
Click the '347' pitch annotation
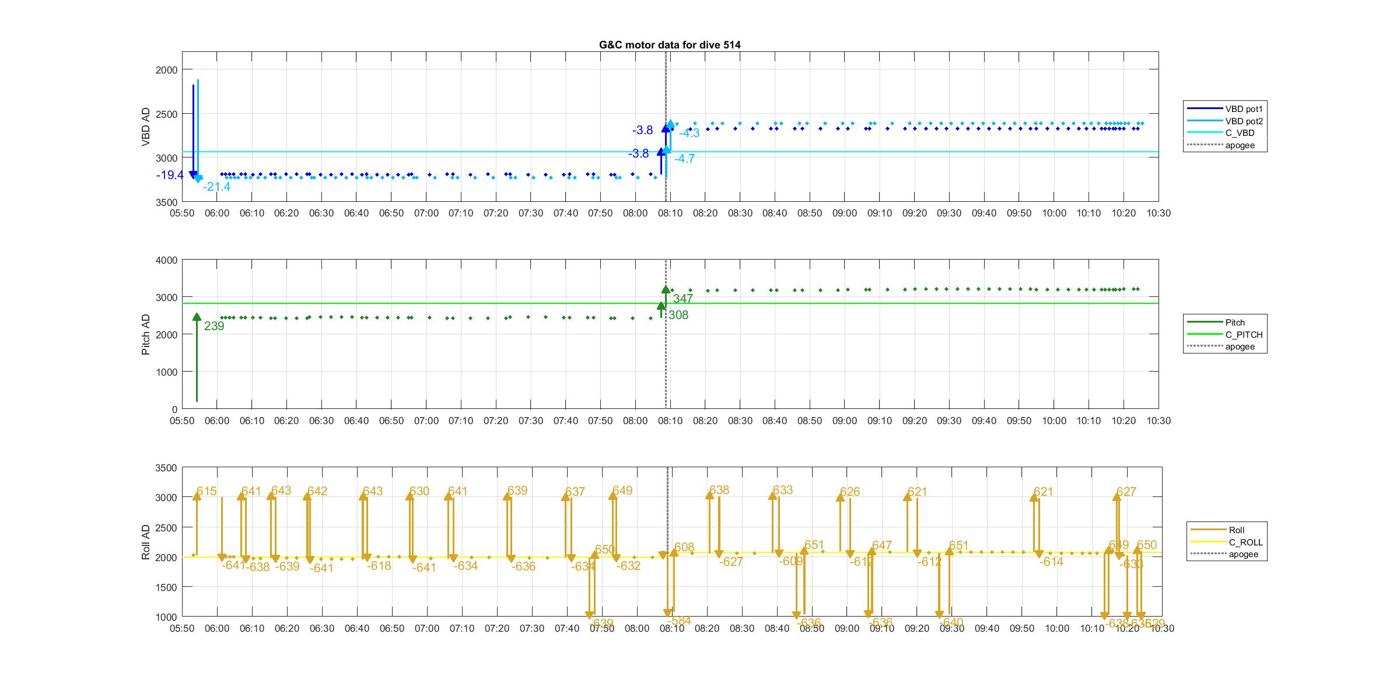[x=683, y=299]
